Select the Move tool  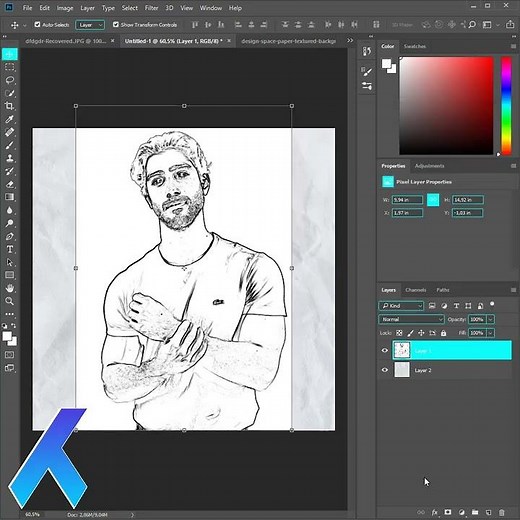pos(10,54)
